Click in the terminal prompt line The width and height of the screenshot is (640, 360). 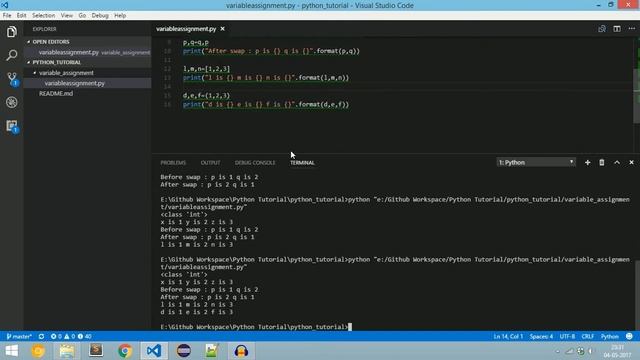point(256,327)
